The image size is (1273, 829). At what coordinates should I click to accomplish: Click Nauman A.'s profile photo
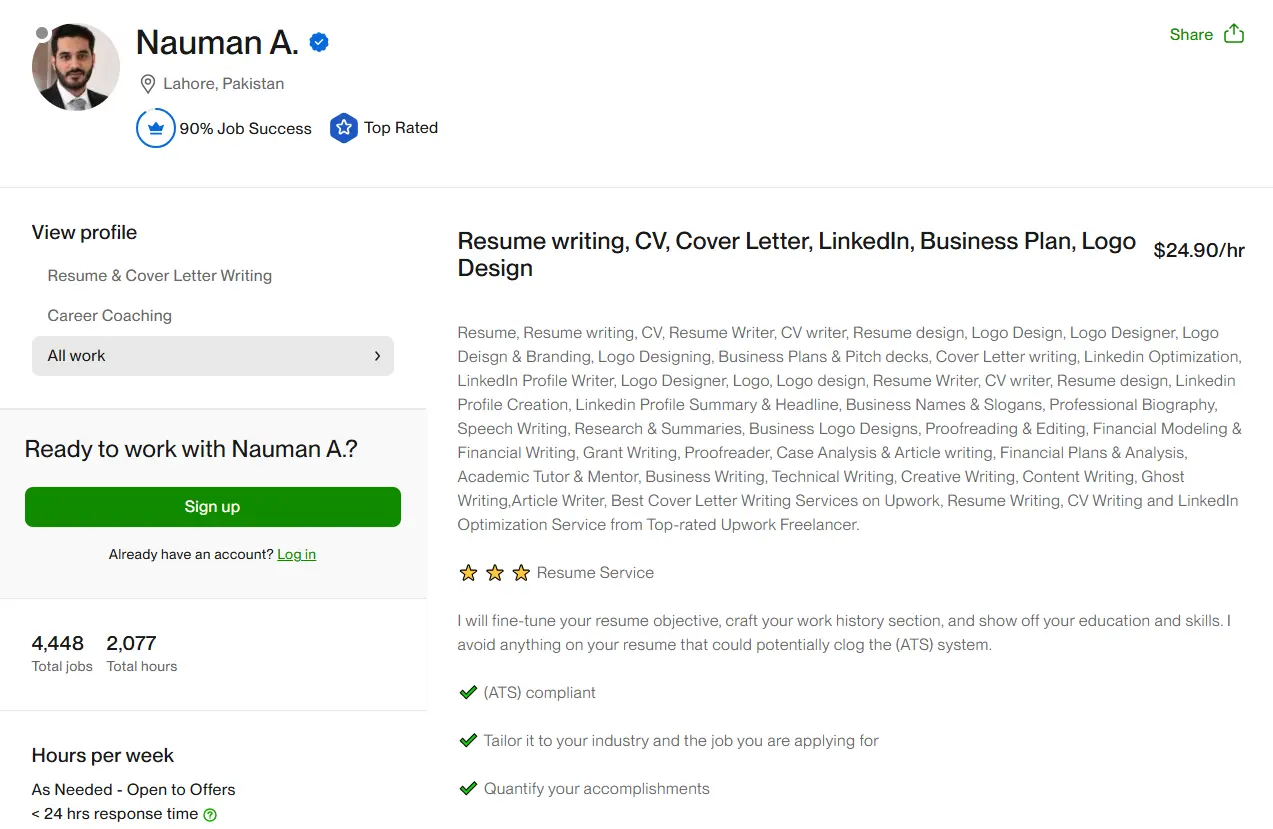point(75,66)
